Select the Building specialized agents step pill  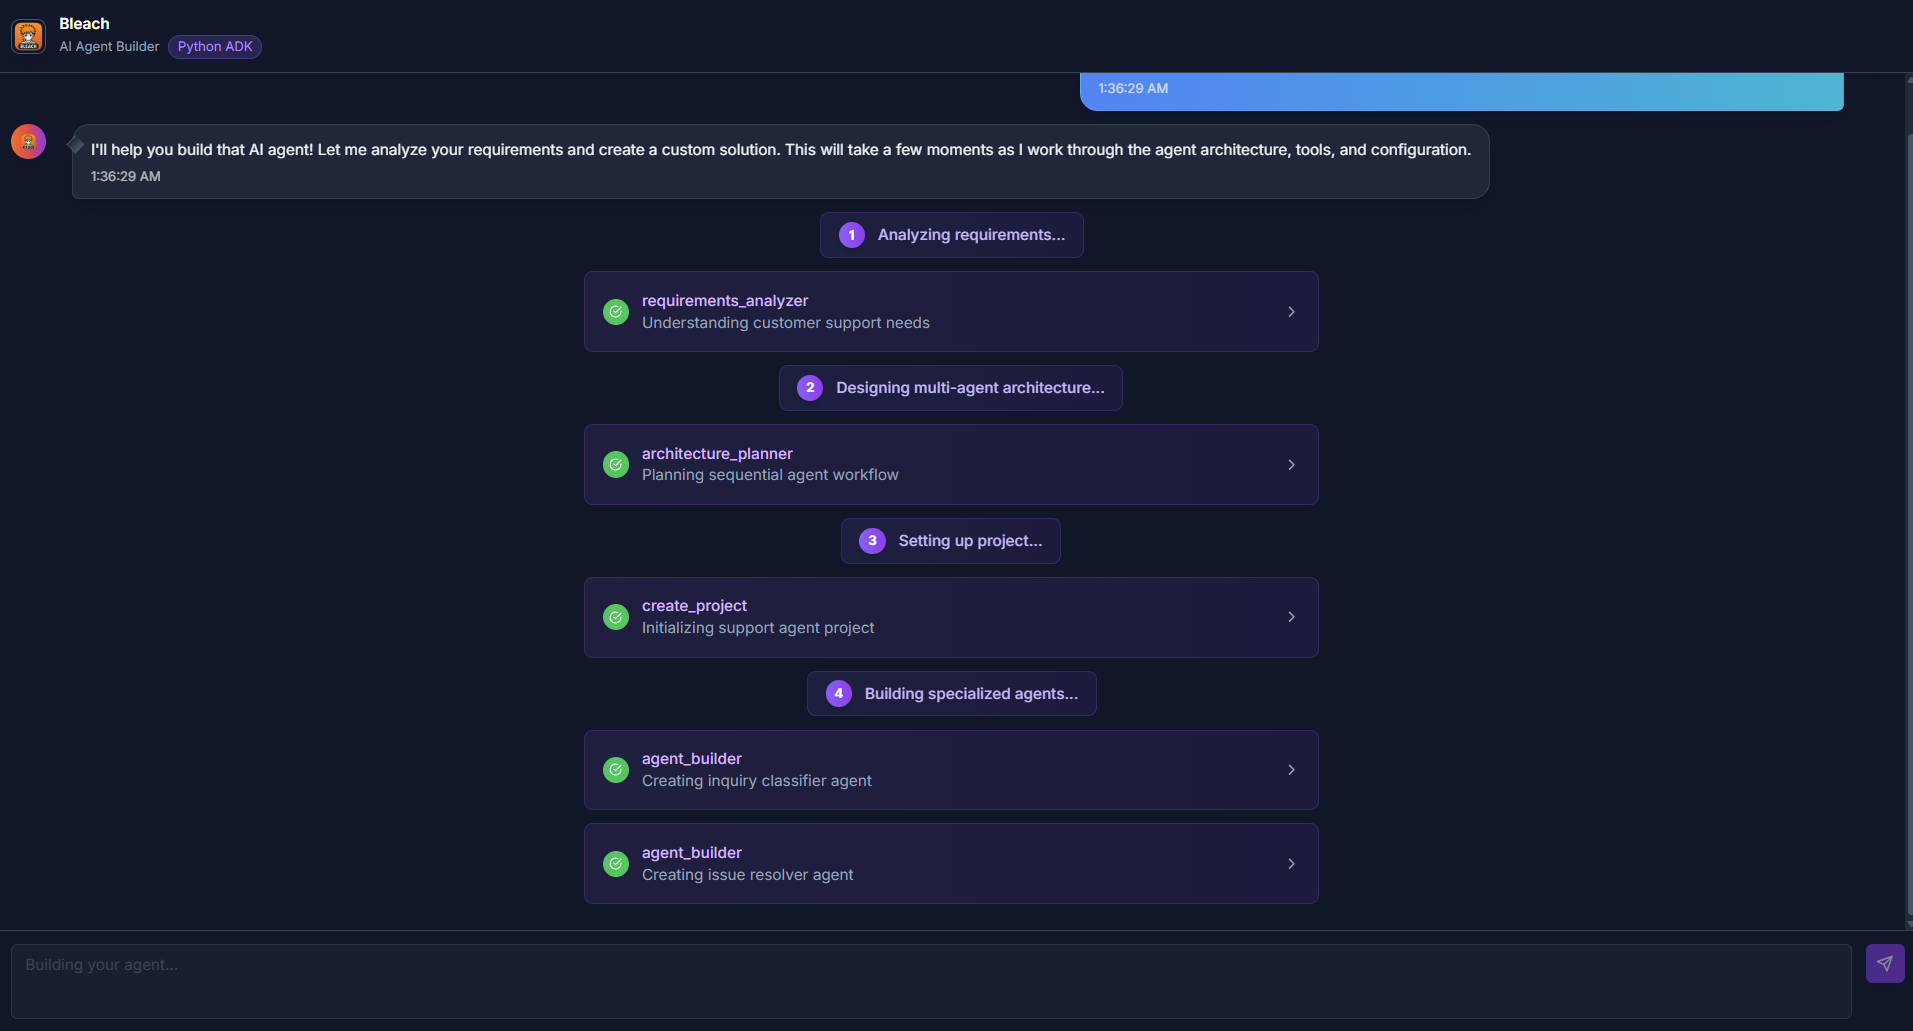(952, 694)
